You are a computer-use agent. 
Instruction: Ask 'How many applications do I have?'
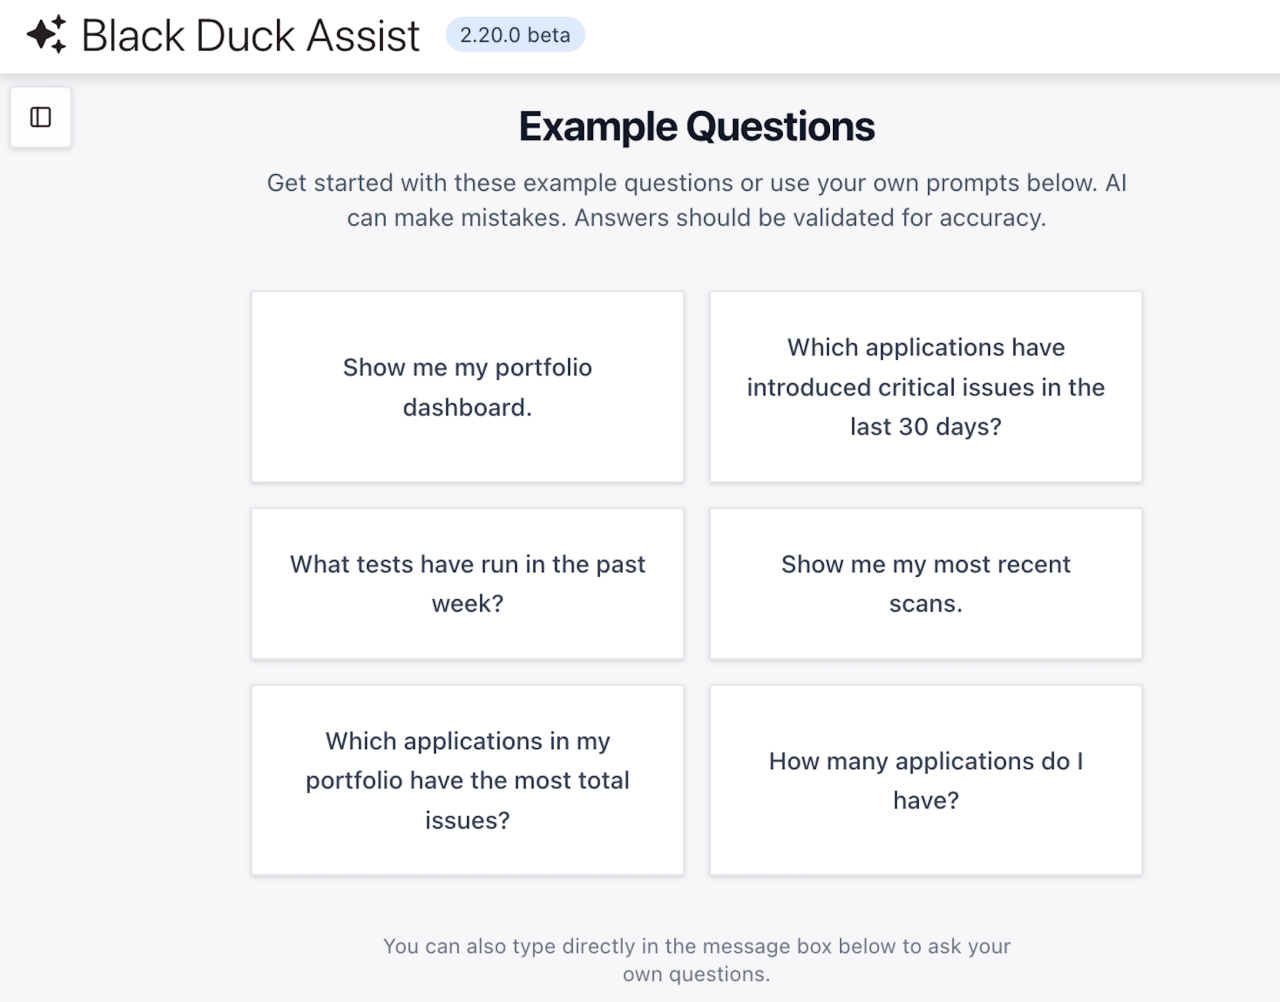925,780
